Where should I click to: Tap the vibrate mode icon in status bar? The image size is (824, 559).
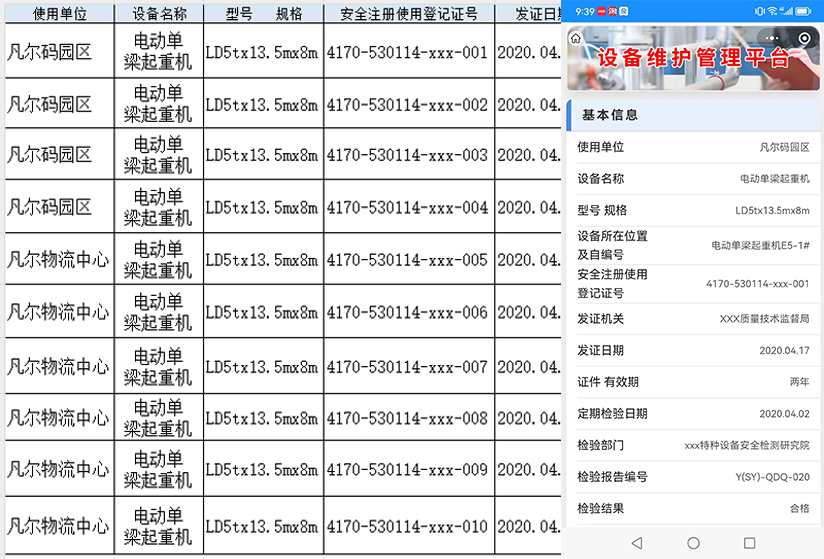(759, 10)
